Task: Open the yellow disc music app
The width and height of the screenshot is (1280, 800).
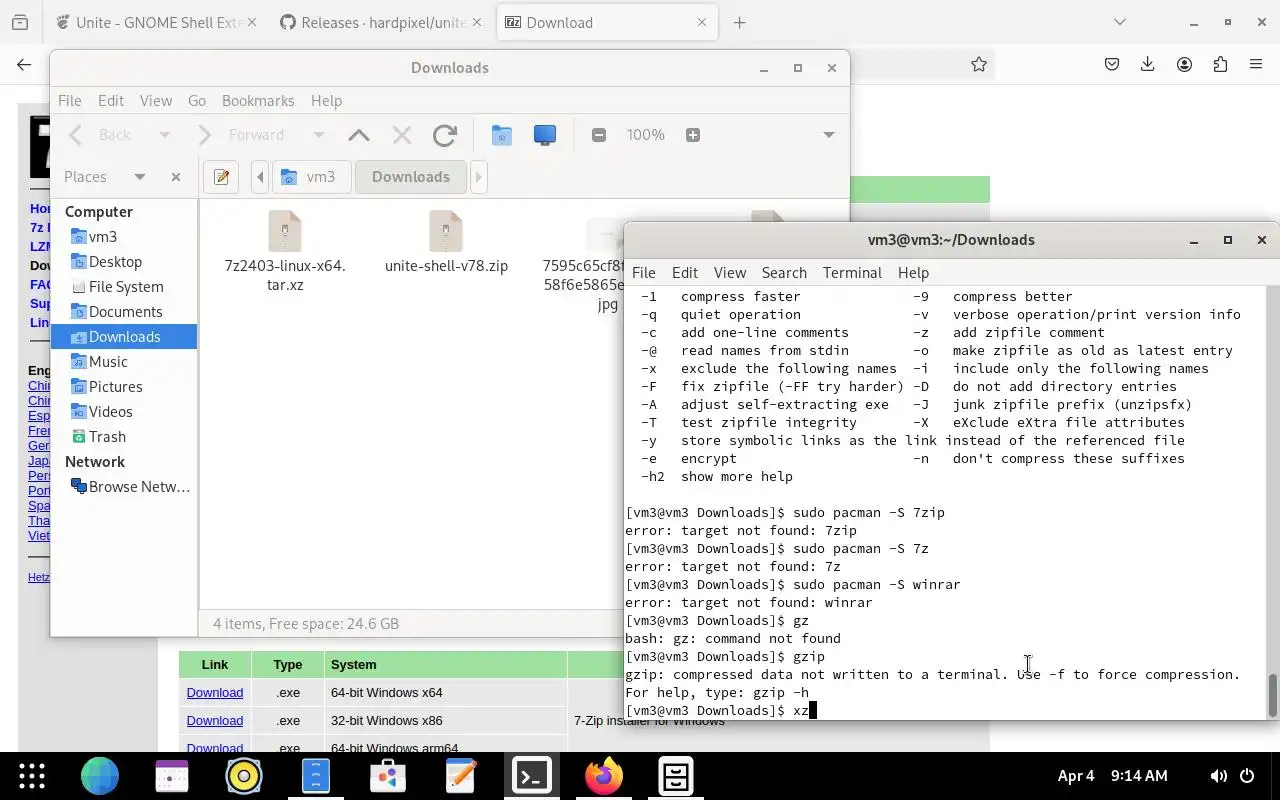Action: pos(244,776)
